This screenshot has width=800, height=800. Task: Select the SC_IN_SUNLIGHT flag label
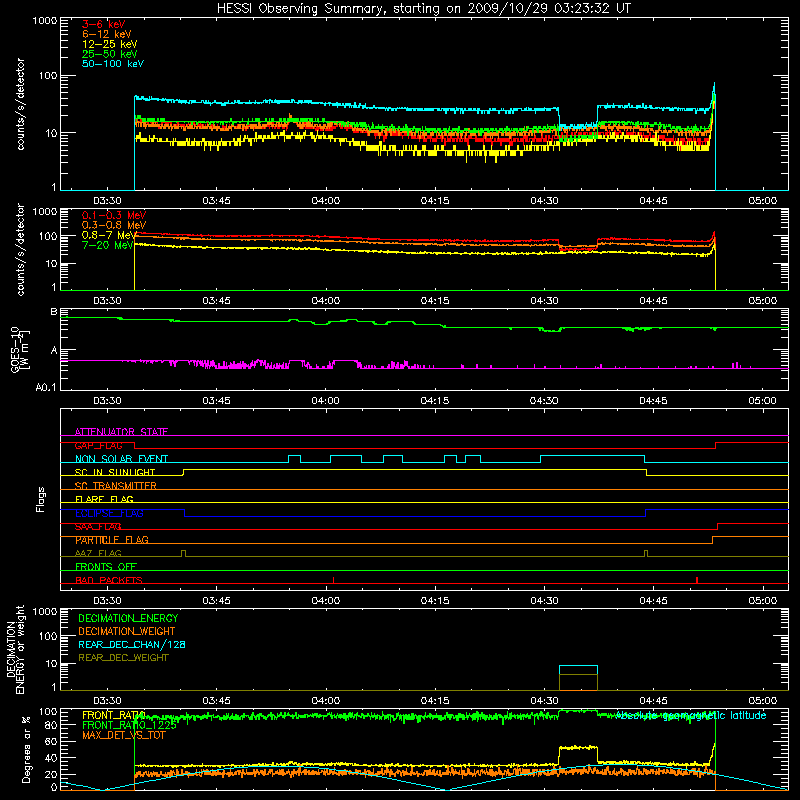tap(115, 472)
